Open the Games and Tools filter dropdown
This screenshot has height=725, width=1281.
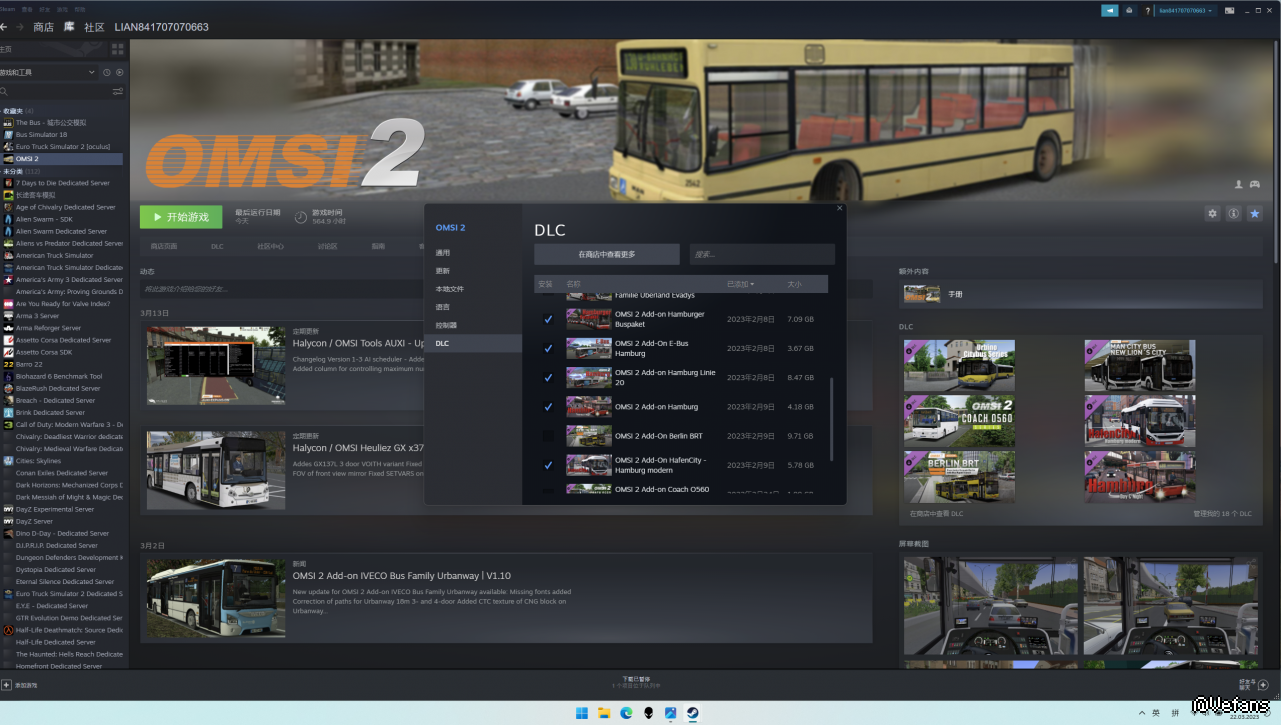(x=47, y=72)
